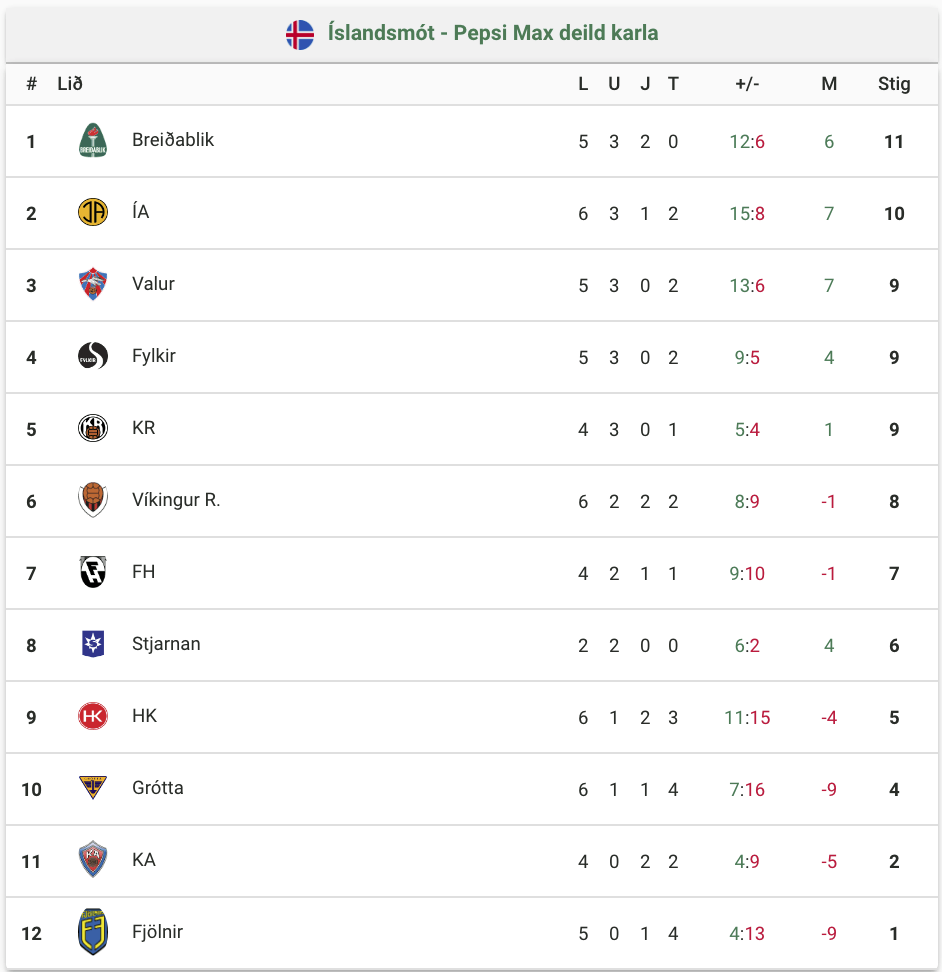The height and width of the screenshot is (972, 942).
Task: Click the Iceland flag icon in header
Action: point(300,35)
